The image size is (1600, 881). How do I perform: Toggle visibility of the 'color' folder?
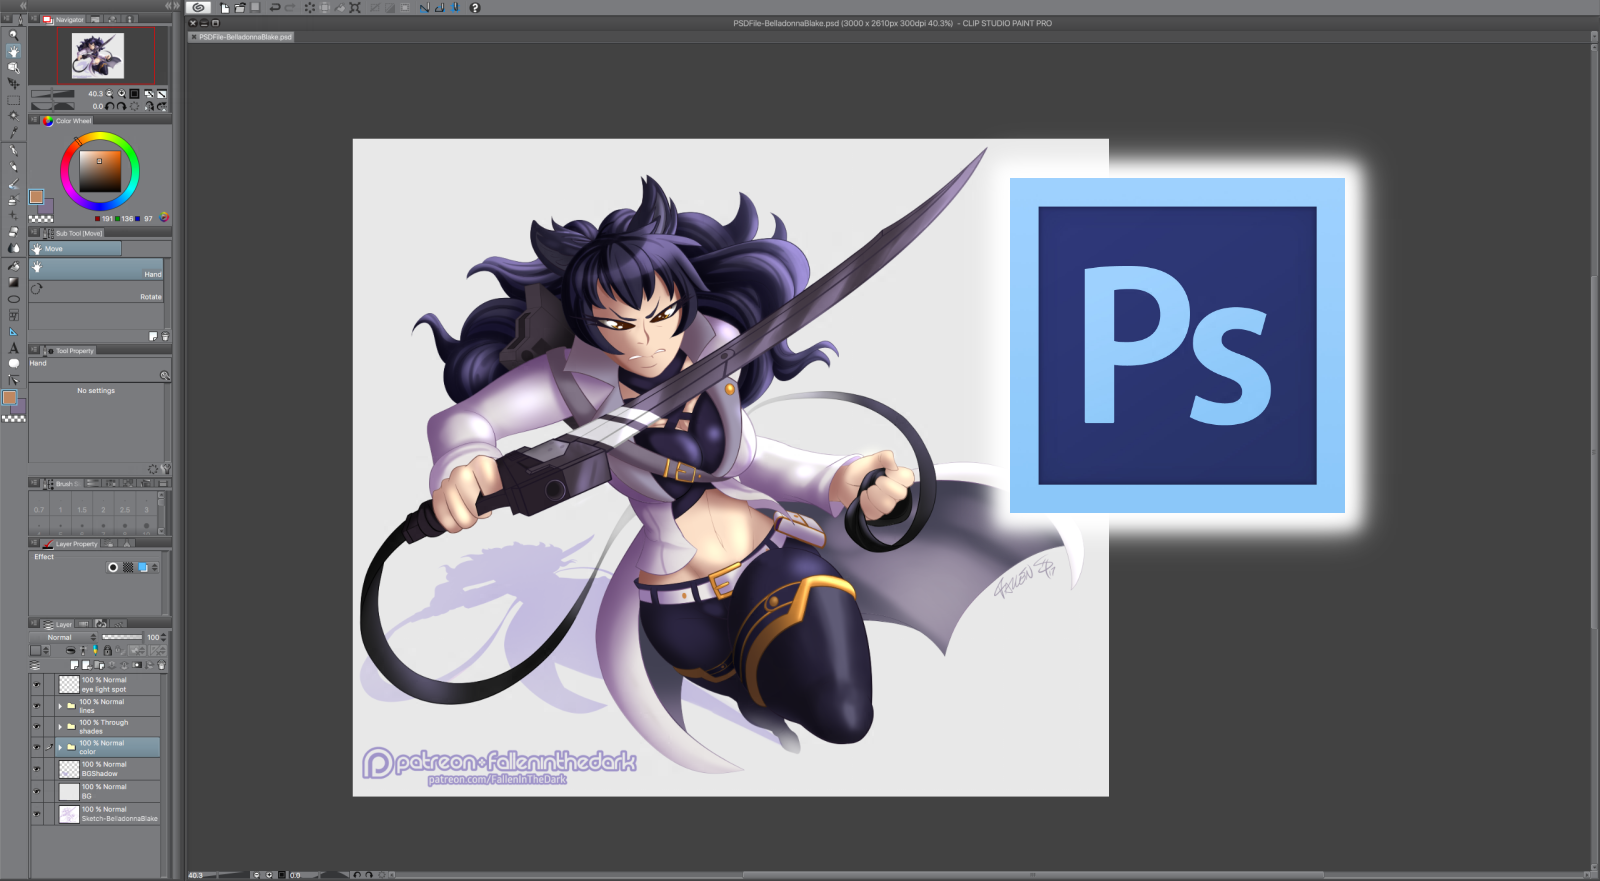coord(37,747)
